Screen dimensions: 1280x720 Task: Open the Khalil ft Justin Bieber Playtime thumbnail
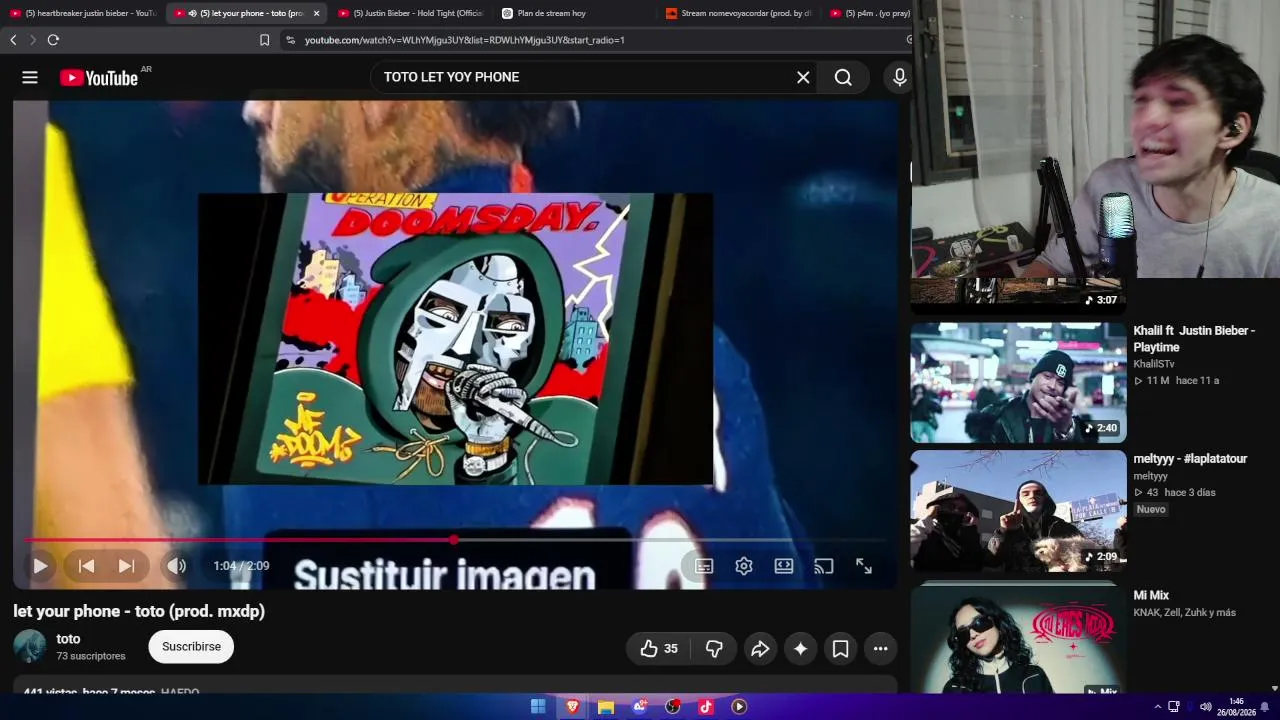click(1018, 382)
